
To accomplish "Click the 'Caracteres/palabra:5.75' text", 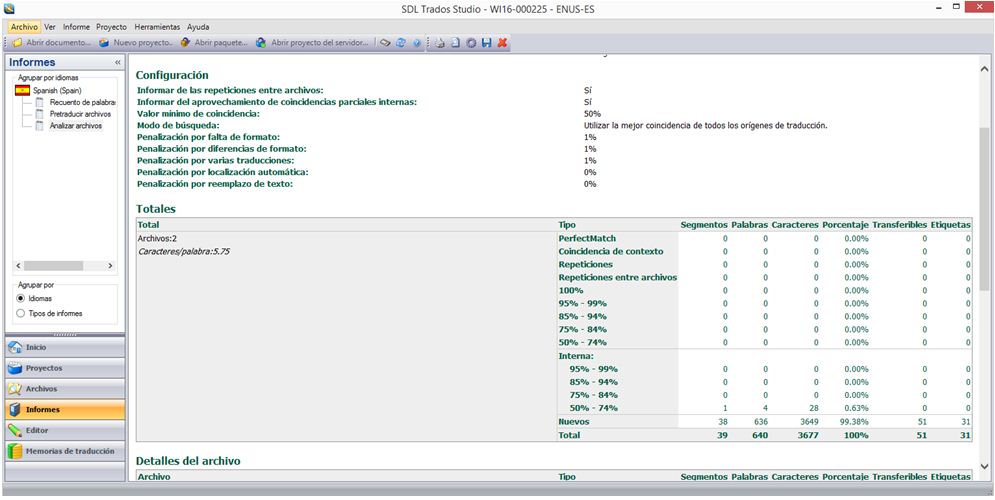I will [183, 252].
